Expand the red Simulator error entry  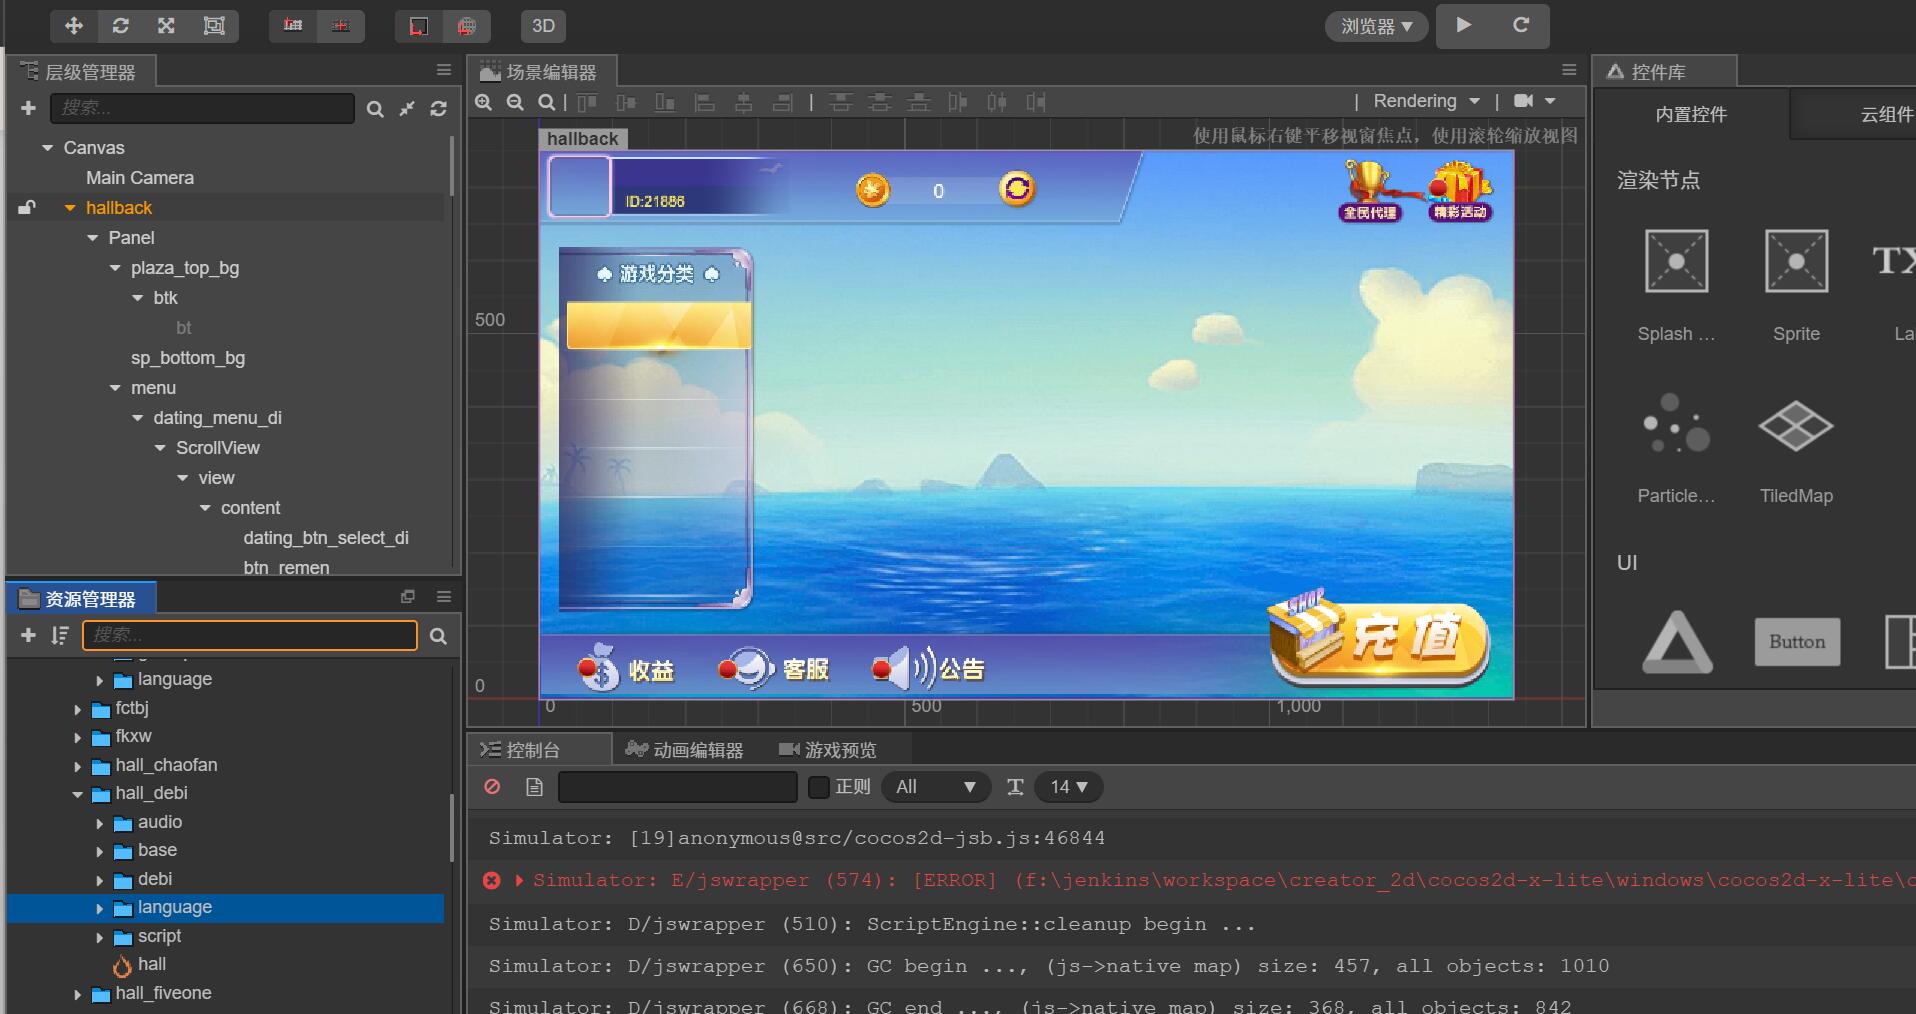click(519, 880)
